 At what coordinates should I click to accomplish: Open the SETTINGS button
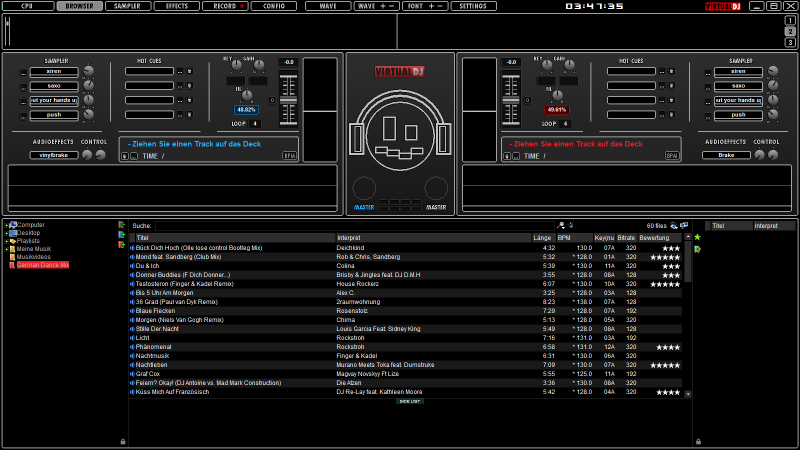(473, 6)
